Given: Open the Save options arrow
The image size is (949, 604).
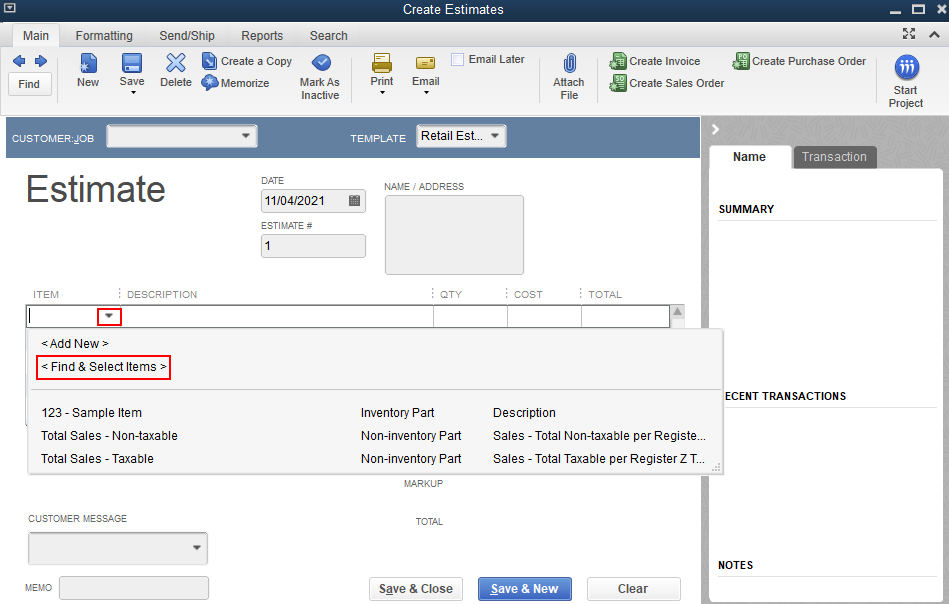Looking at the screenshot, I should [133, 93].
